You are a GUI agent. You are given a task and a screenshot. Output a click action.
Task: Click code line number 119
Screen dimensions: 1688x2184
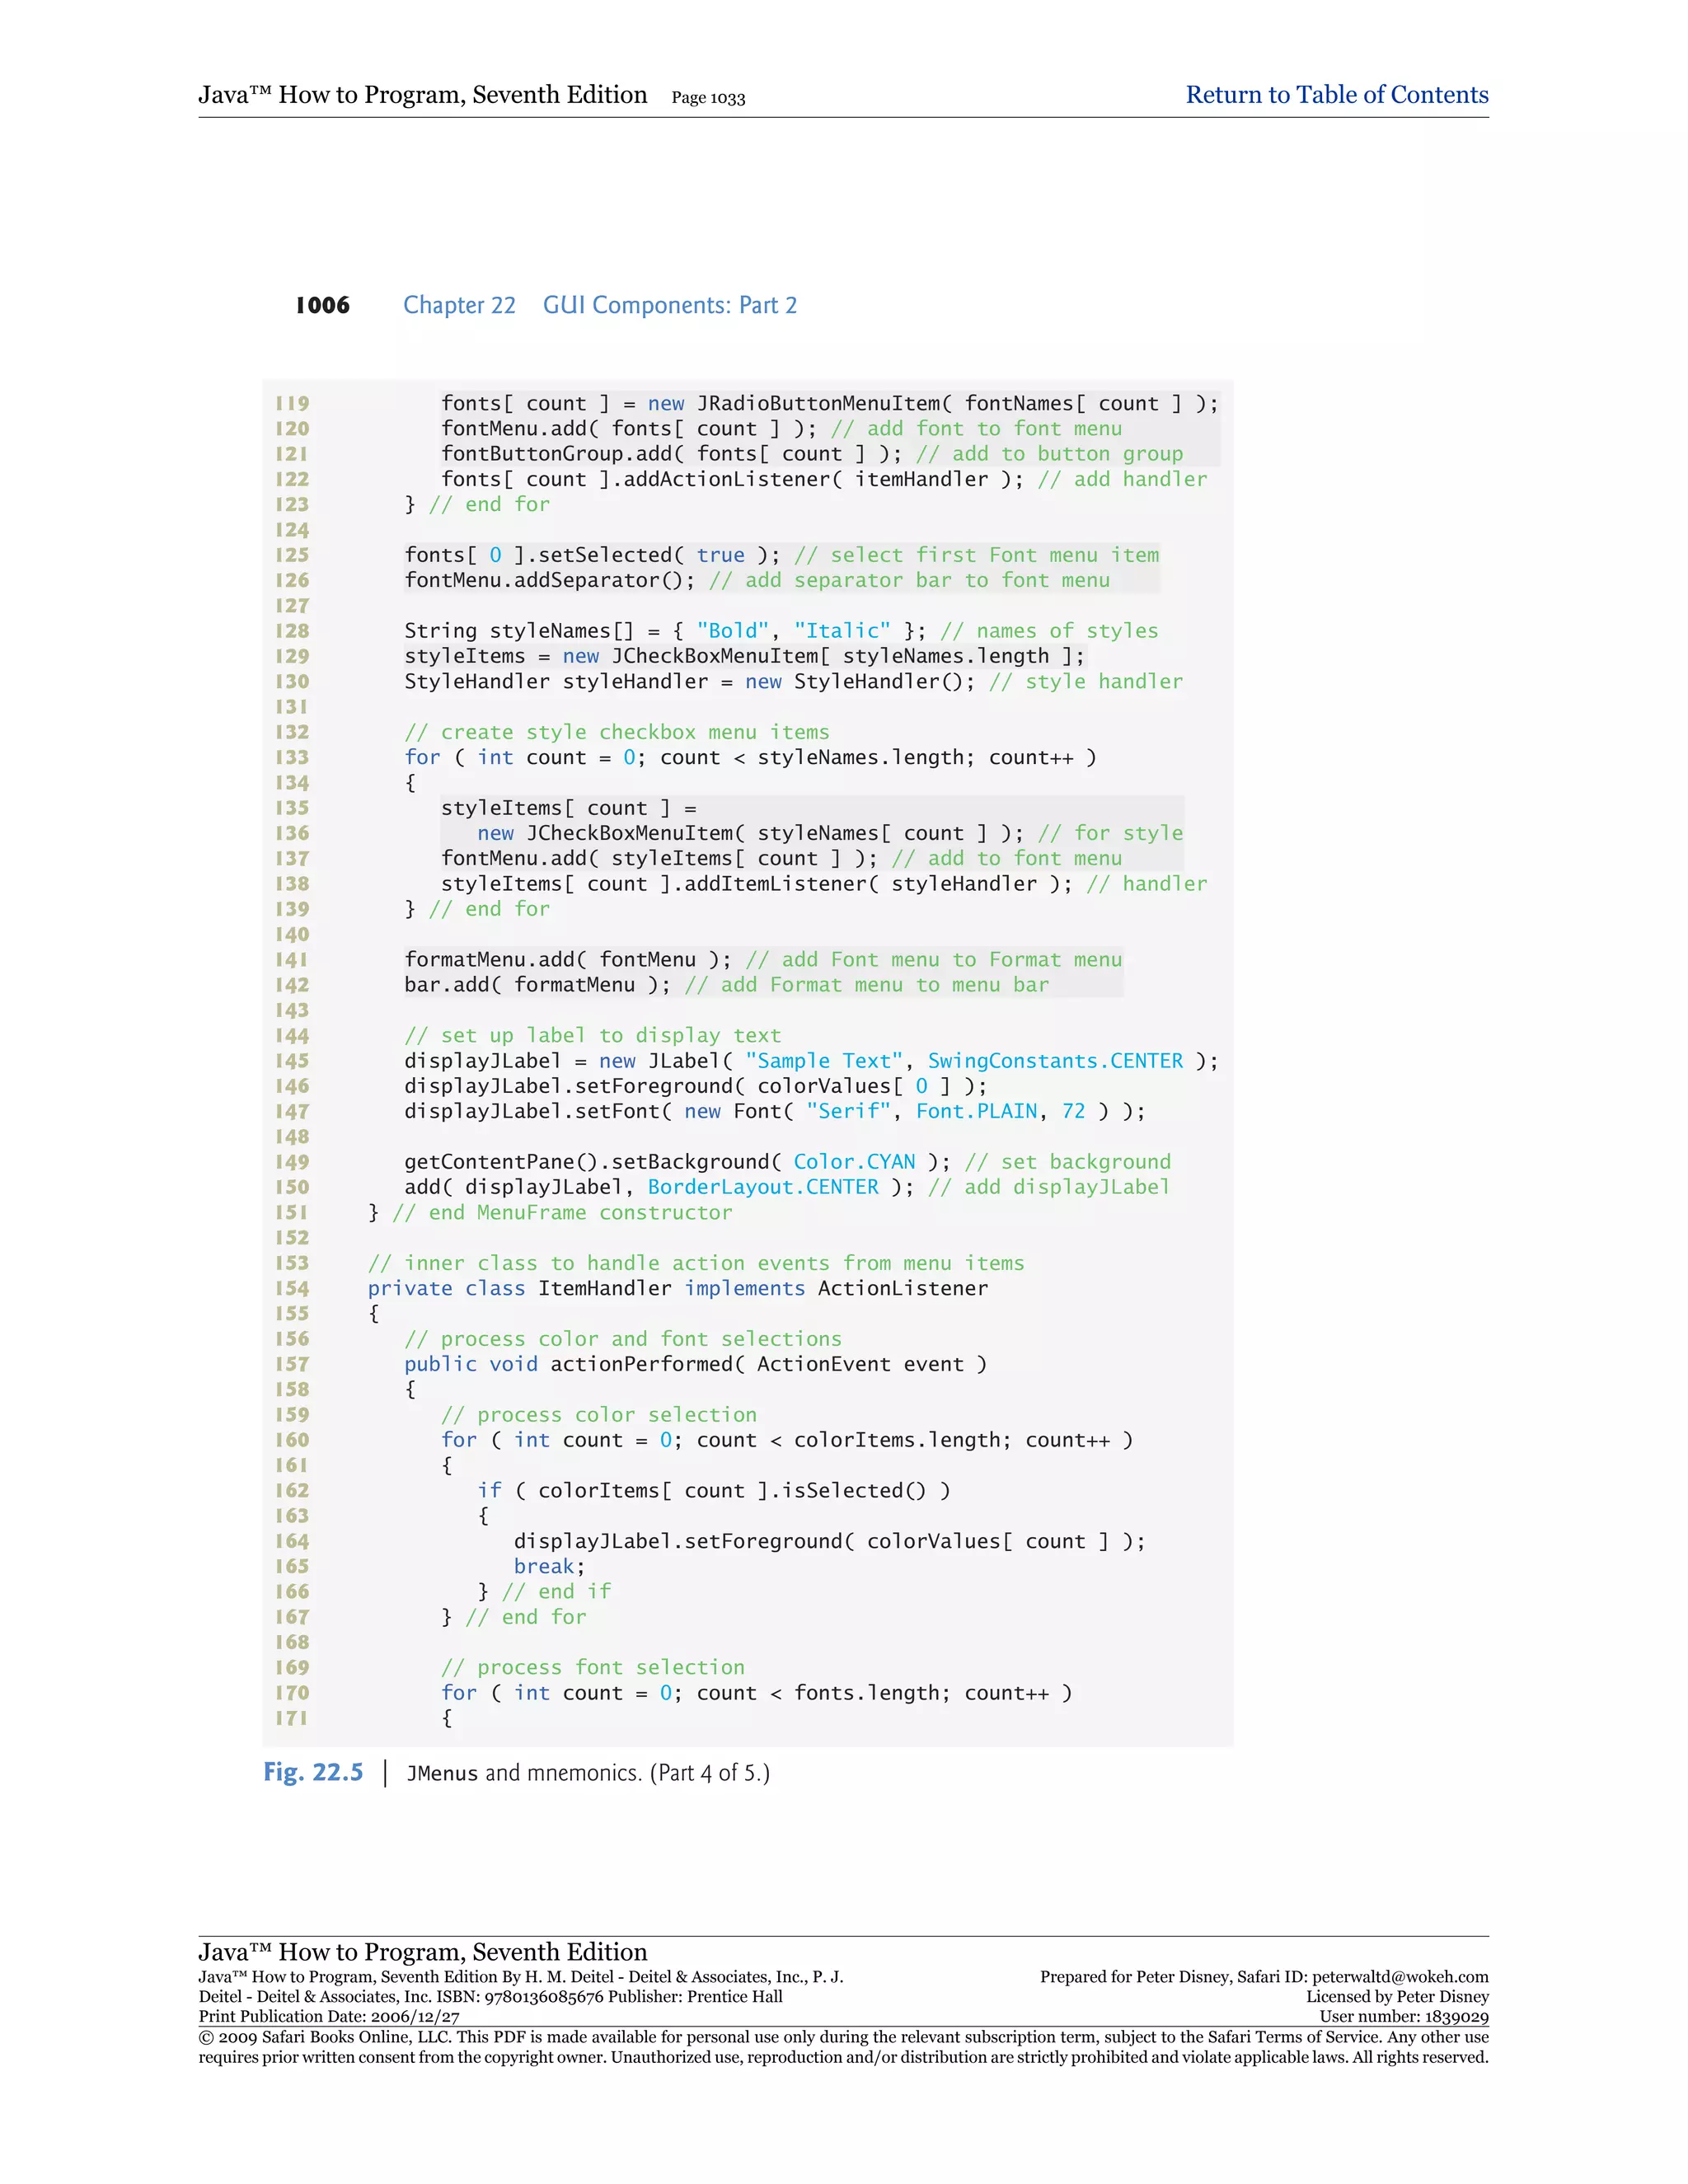point(292,403)
